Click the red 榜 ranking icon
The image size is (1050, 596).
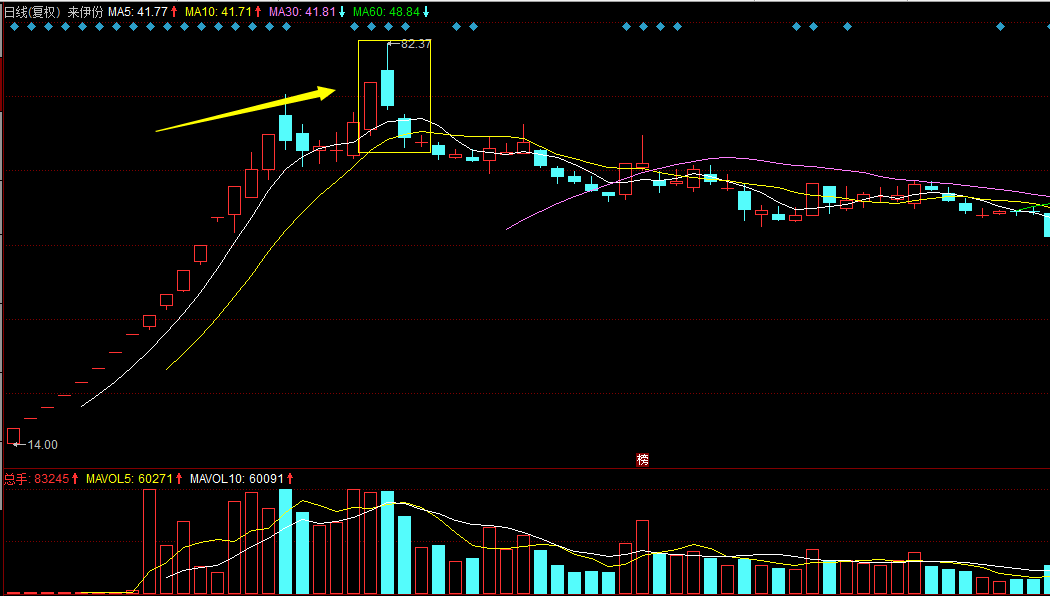pyautogui.click(x=642, y=460)
